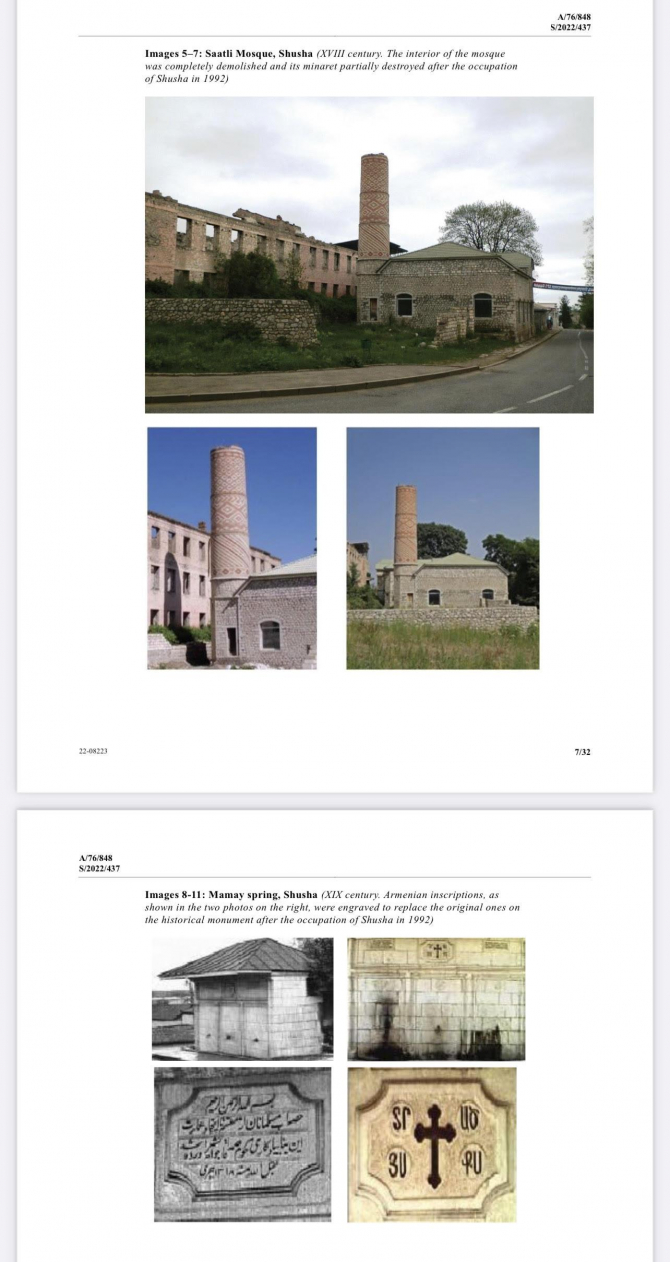Select the document code 22-08223
Viewport: 670px width, 1262px height.
(93, 752)
